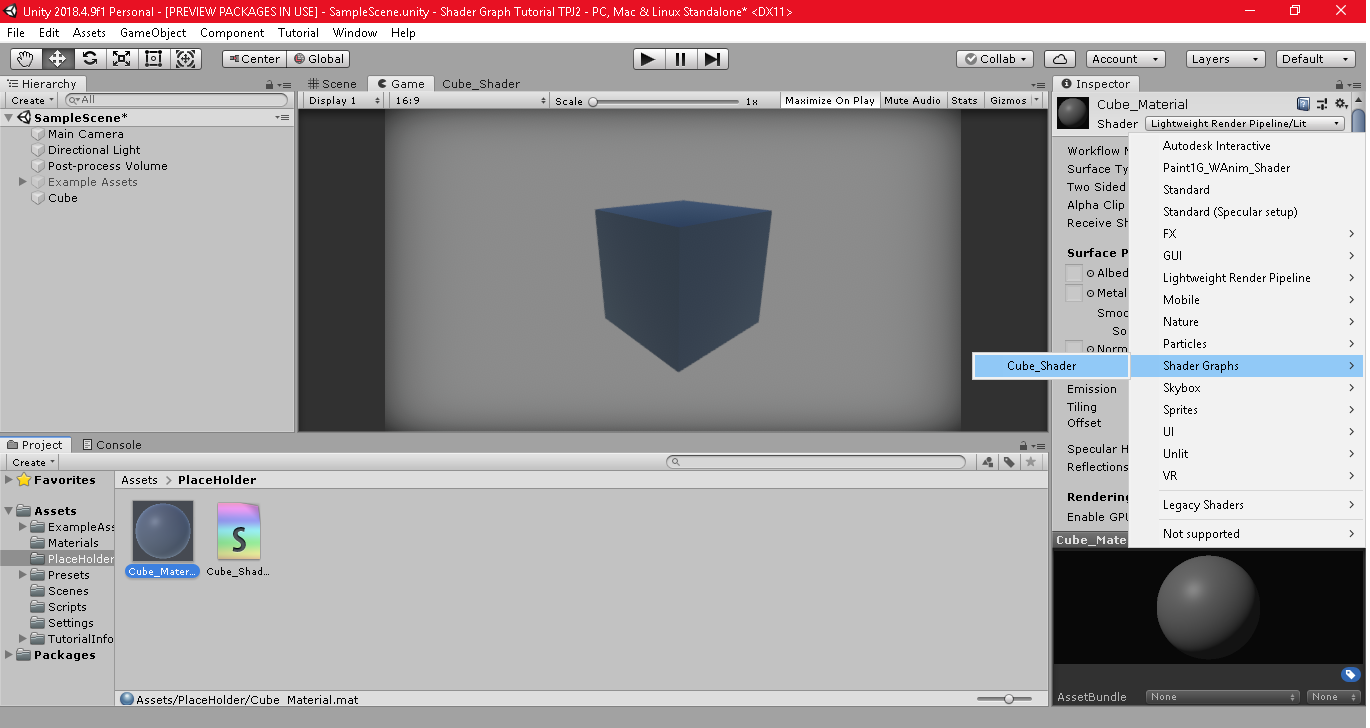Search by label icon in Project
Viewport: 1370px width, 728px height.
[1010, 462]
